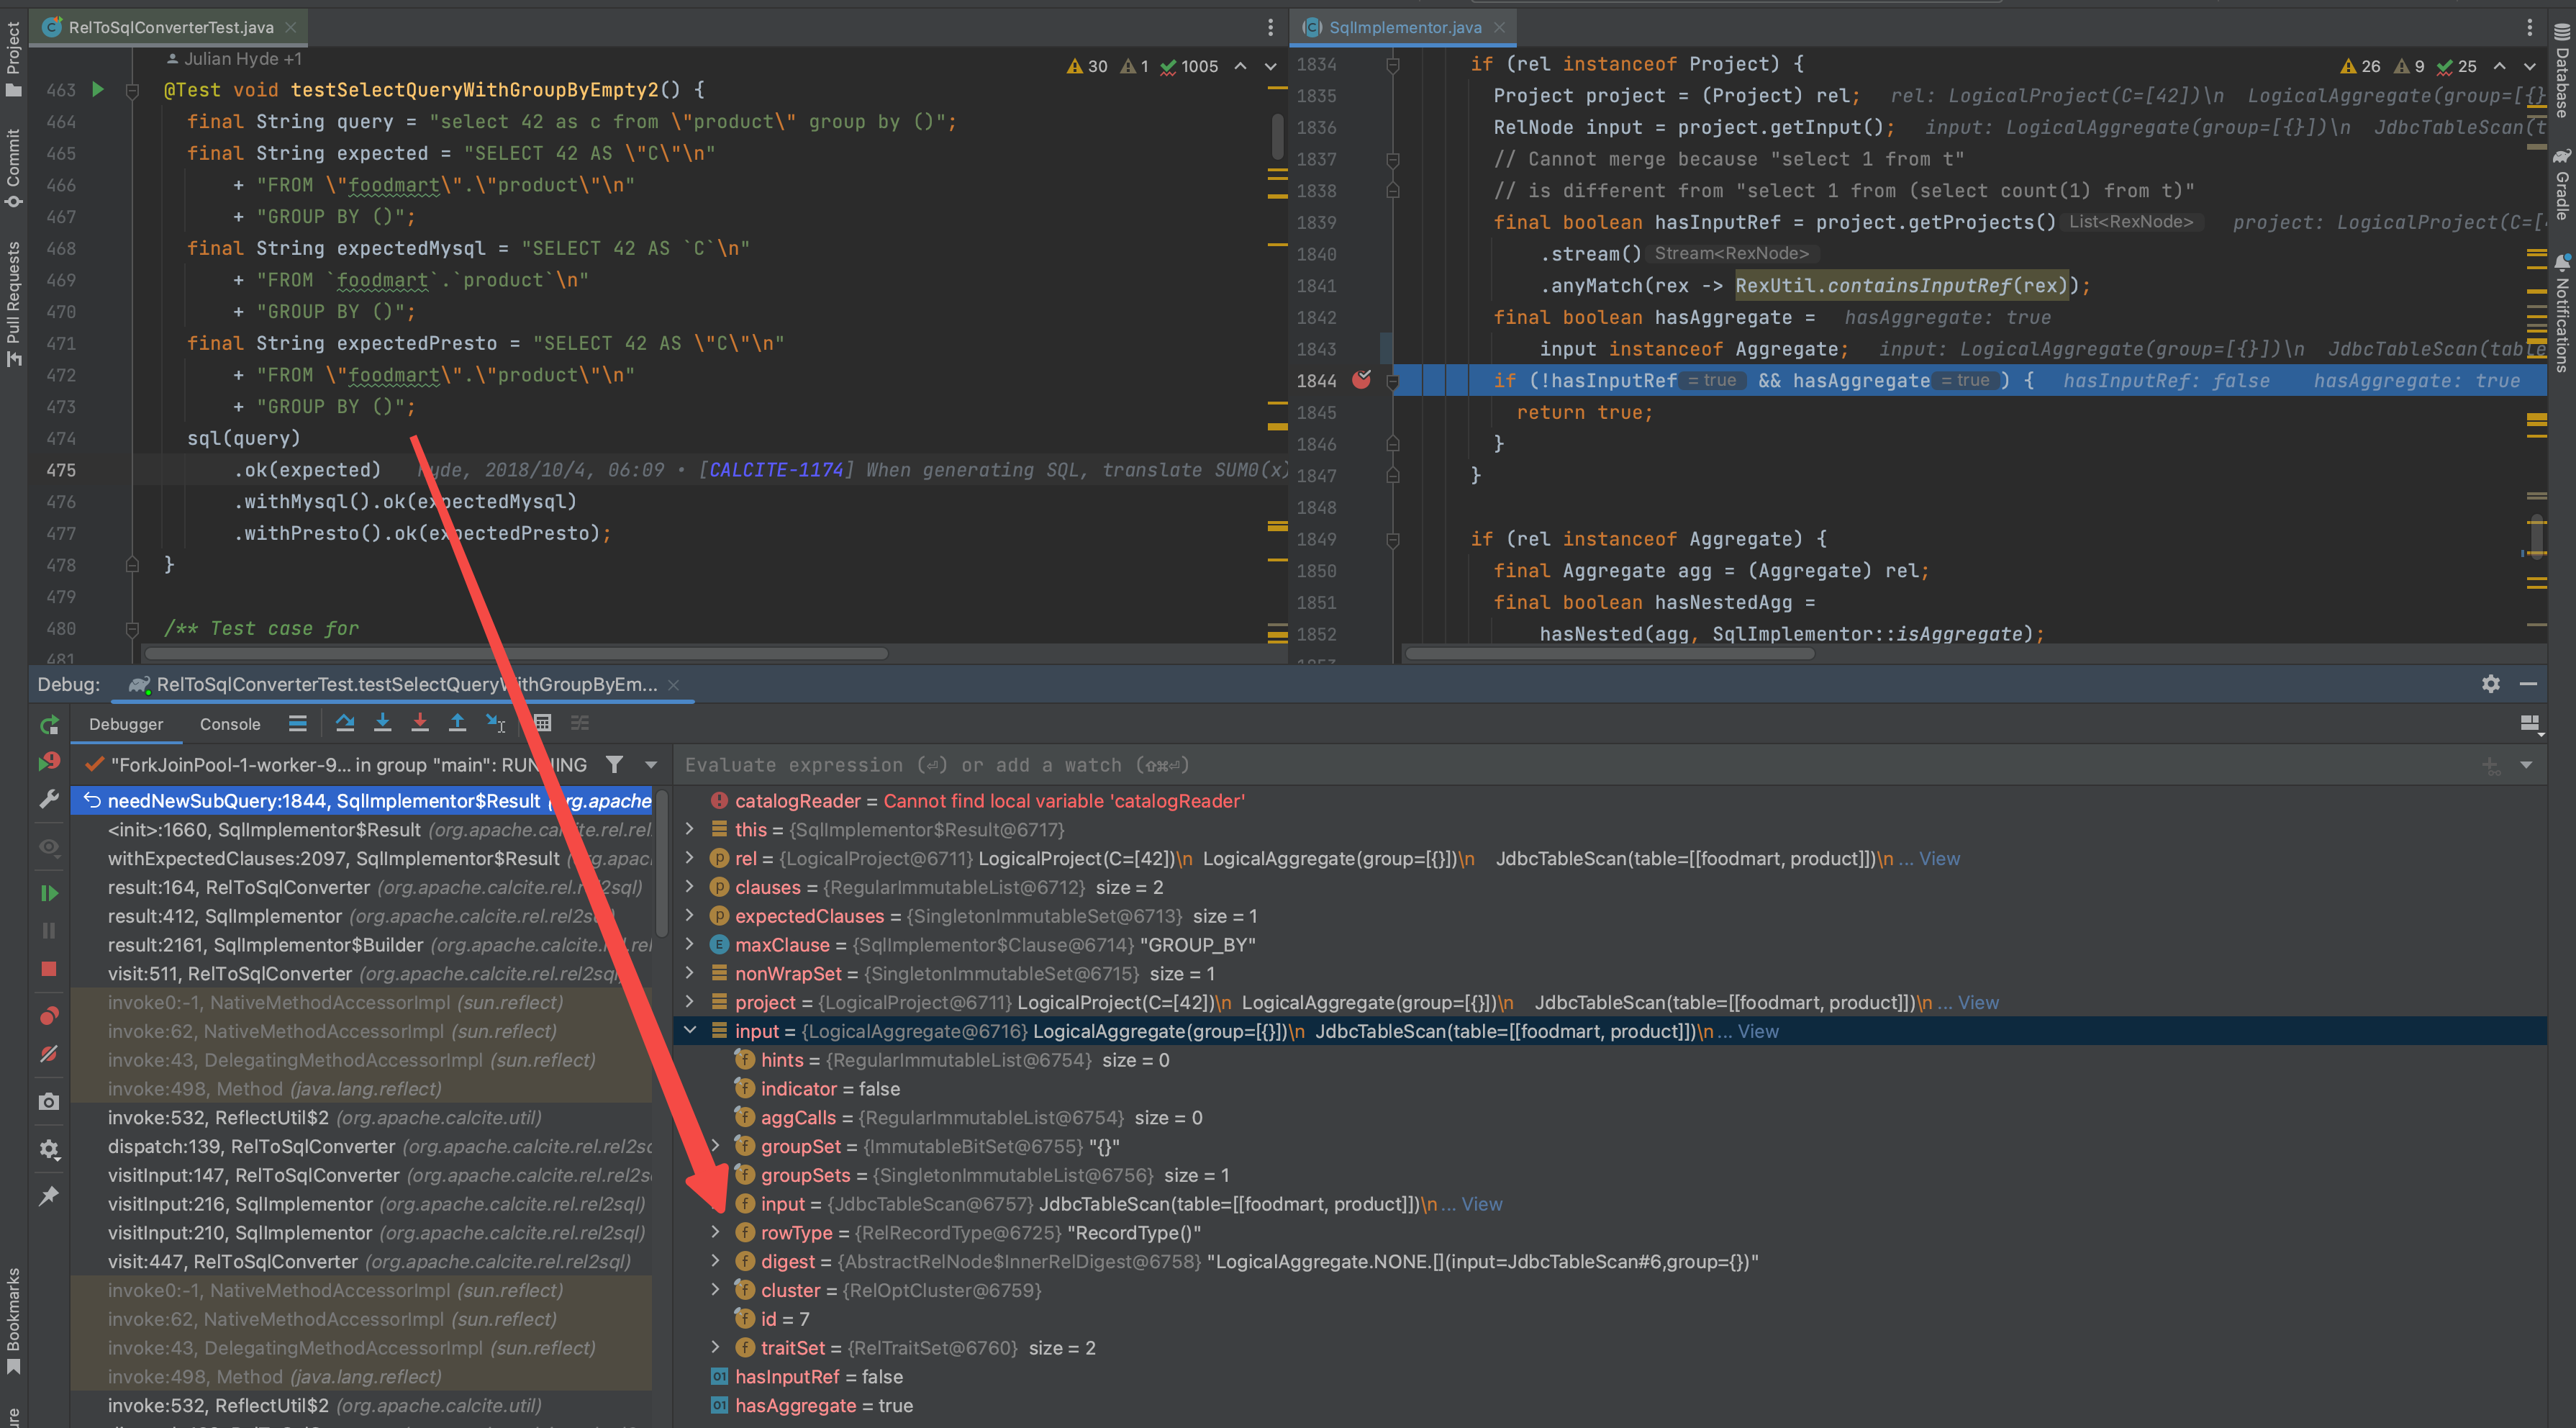Open Debug panel settings gear top right
Viewport: 2576px width, 1428px height.
tap(2491, 683)
